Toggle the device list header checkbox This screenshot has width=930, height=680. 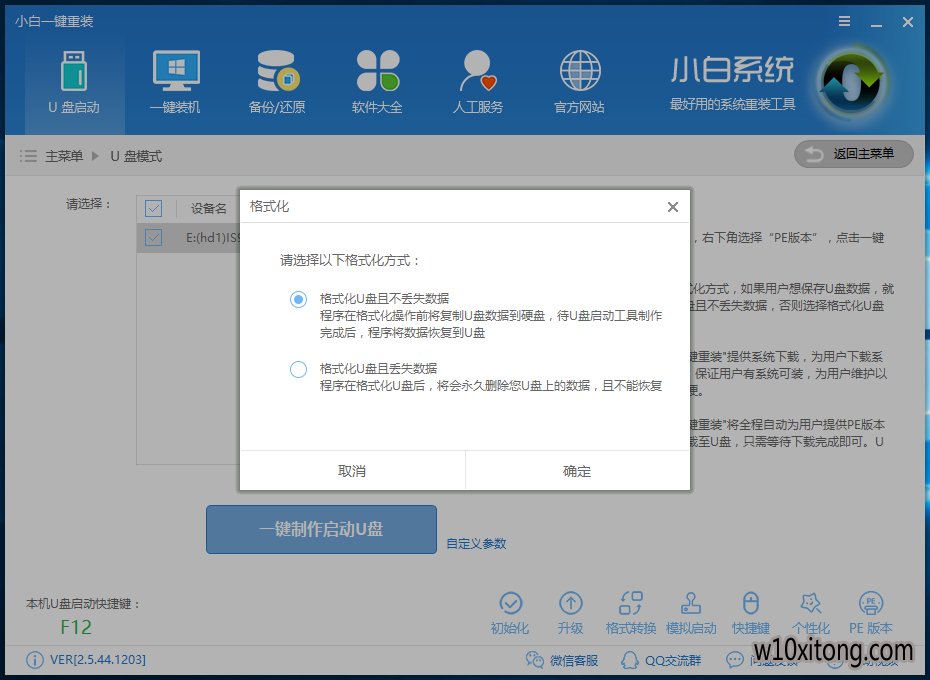[x=153, y=208]
